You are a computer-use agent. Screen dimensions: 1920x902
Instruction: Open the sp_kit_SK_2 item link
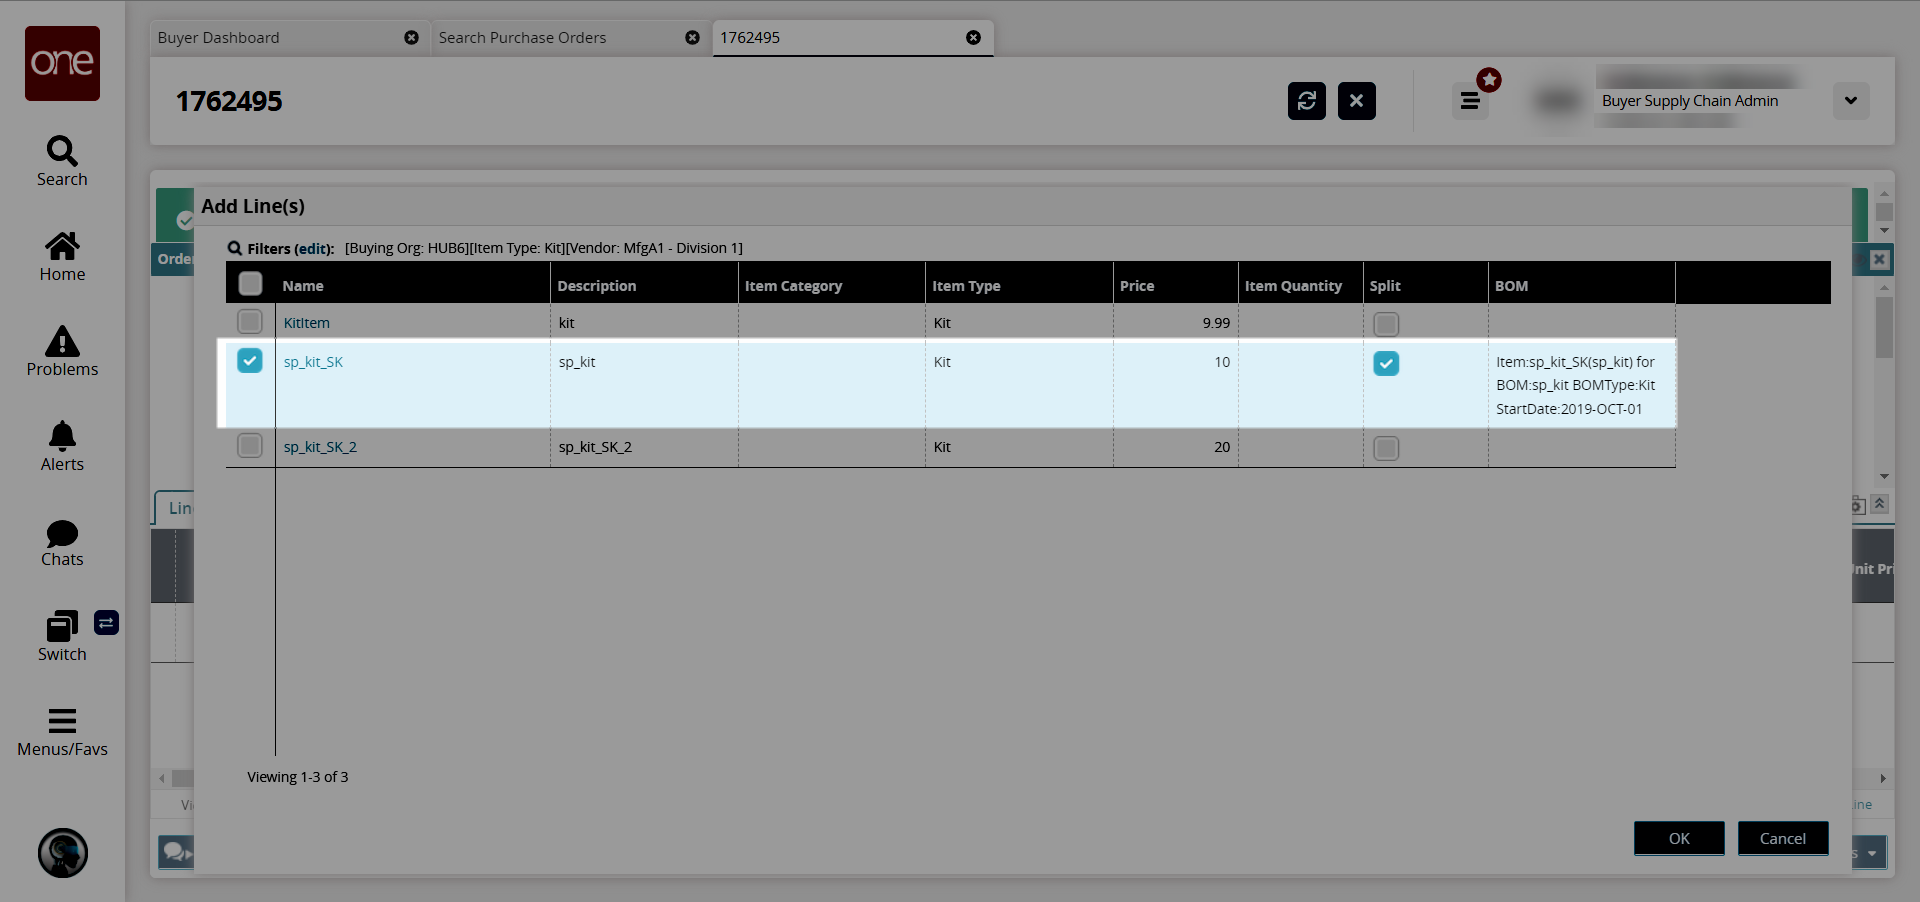(x=320, y=447)
